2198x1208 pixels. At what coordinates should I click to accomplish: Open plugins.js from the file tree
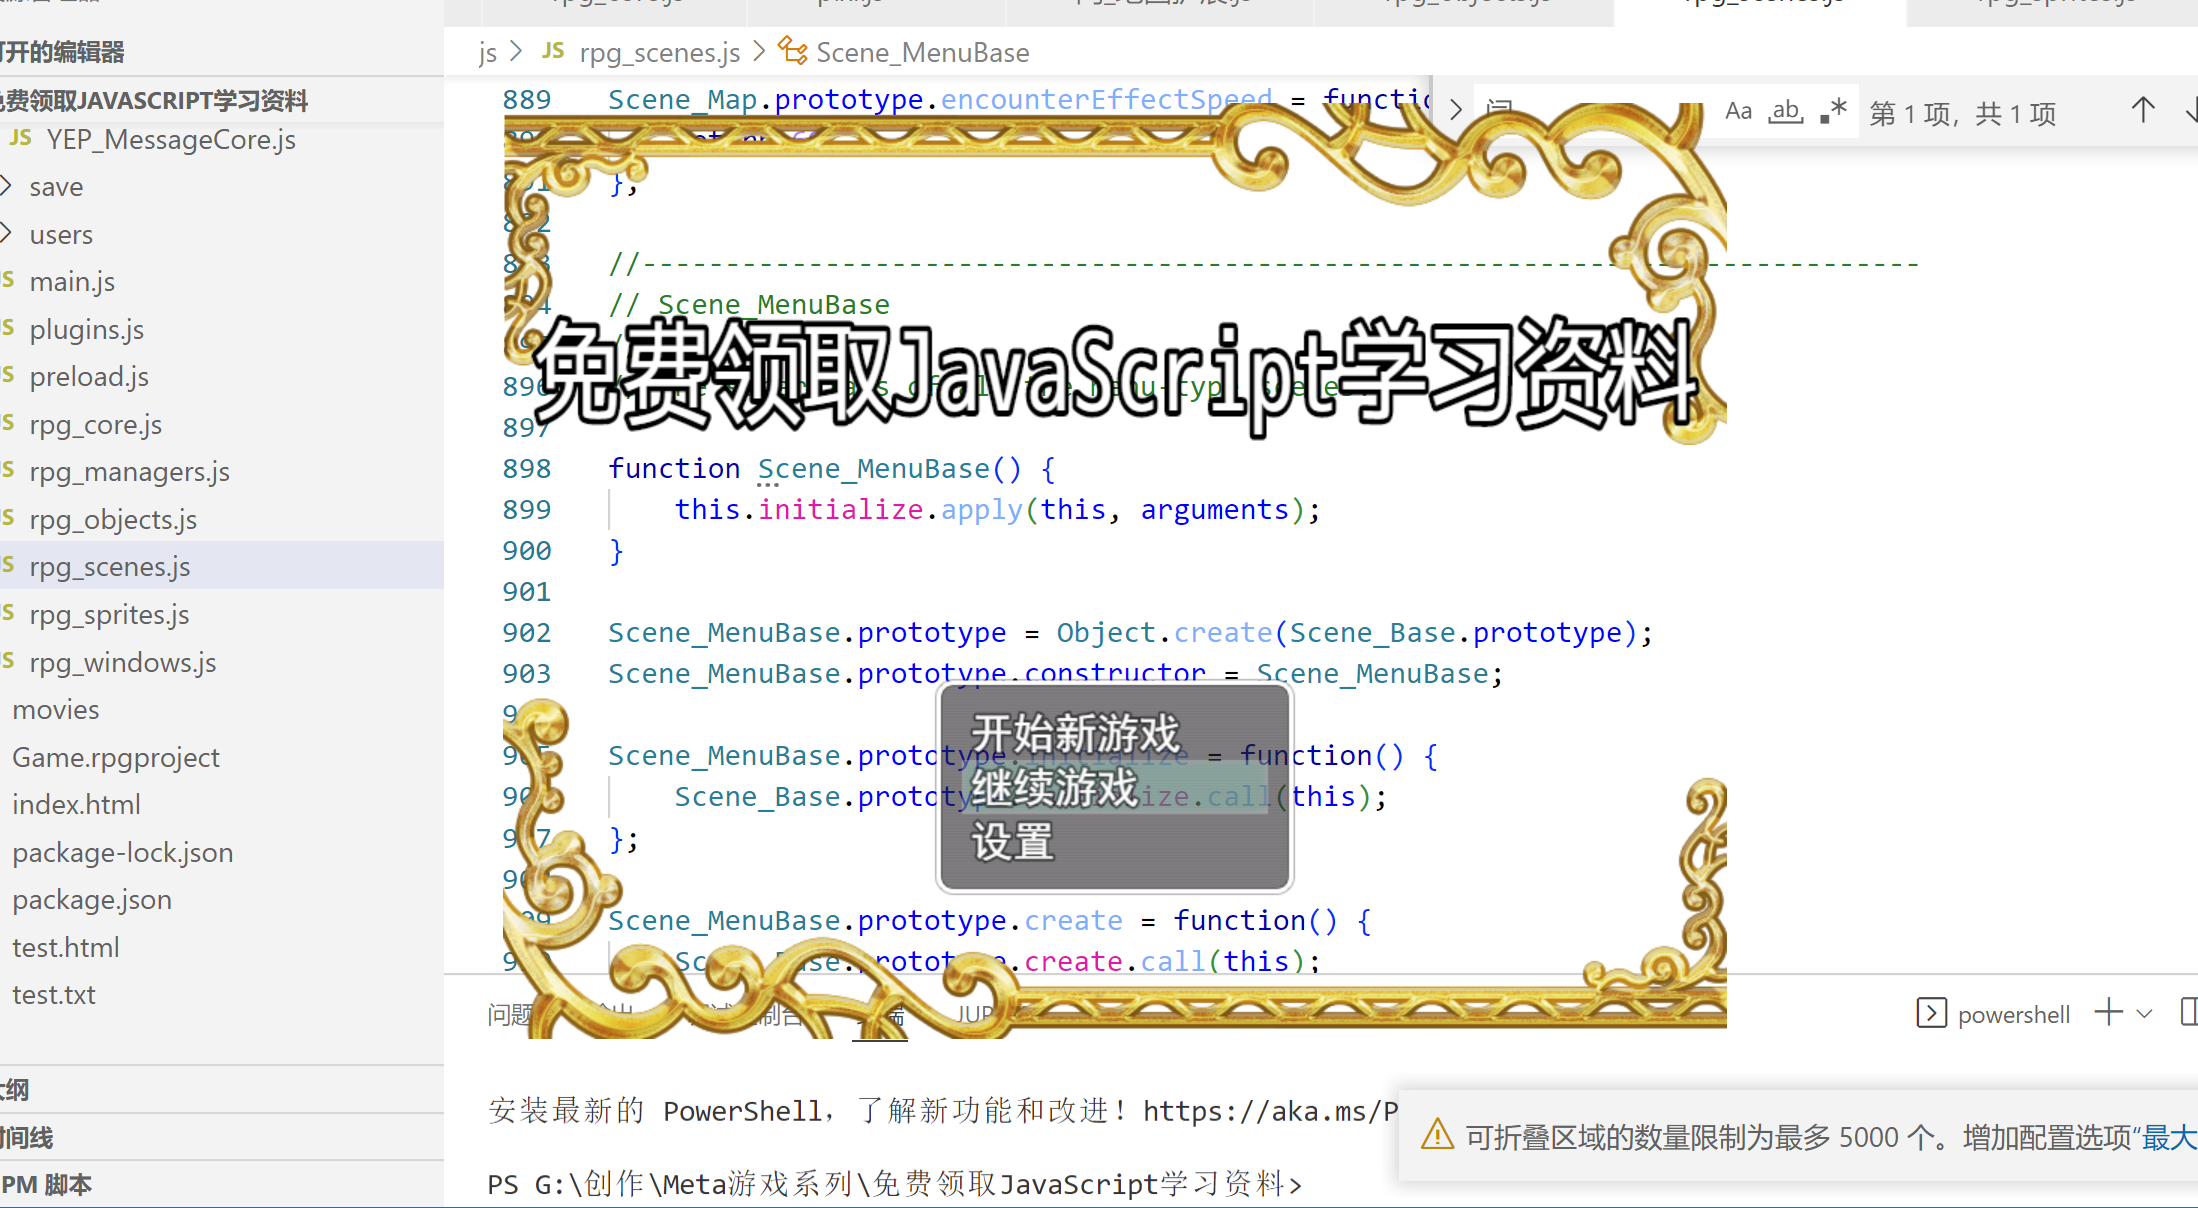click(86, 329)
